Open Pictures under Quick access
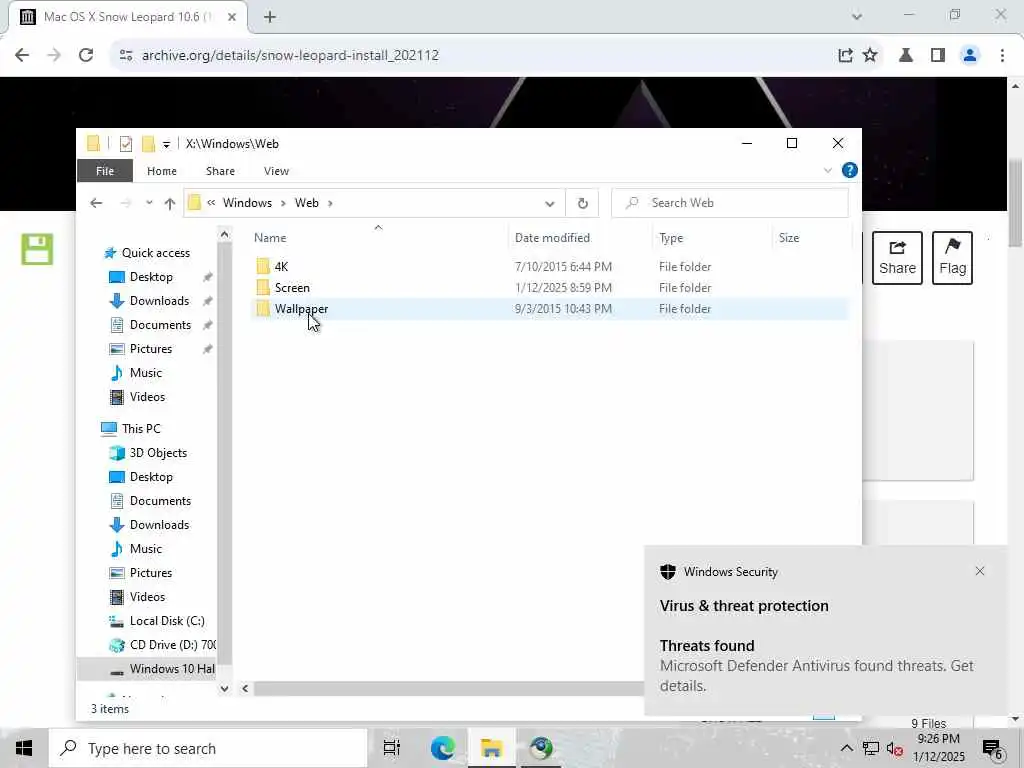 (151, 349)
